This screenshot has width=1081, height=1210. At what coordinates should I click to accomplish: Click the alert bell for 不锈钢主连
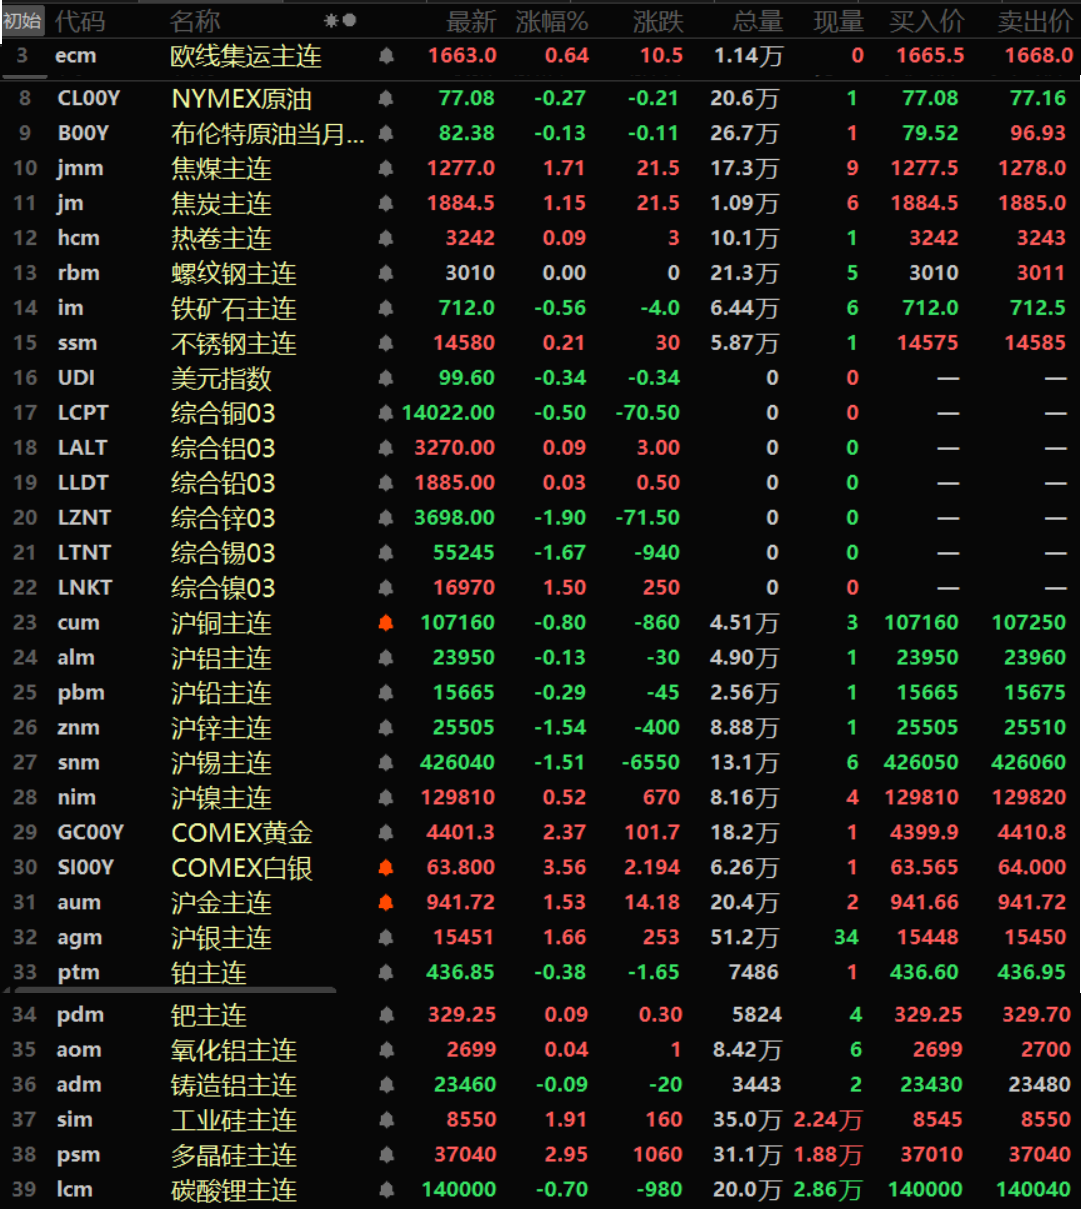[x=386, y=344]
